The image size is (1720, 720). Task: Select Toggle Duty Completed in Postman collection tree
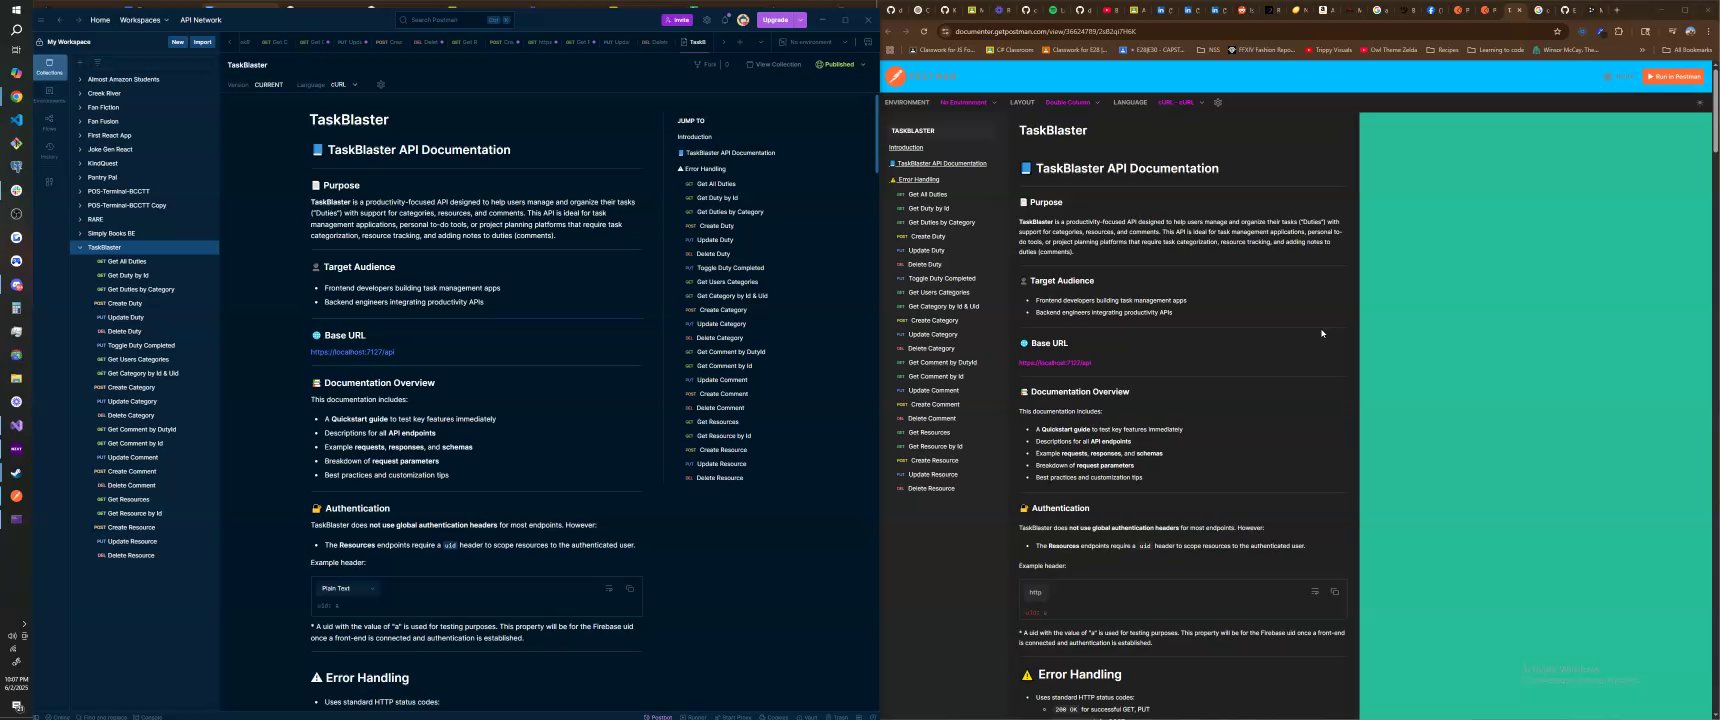pos(141,345)
